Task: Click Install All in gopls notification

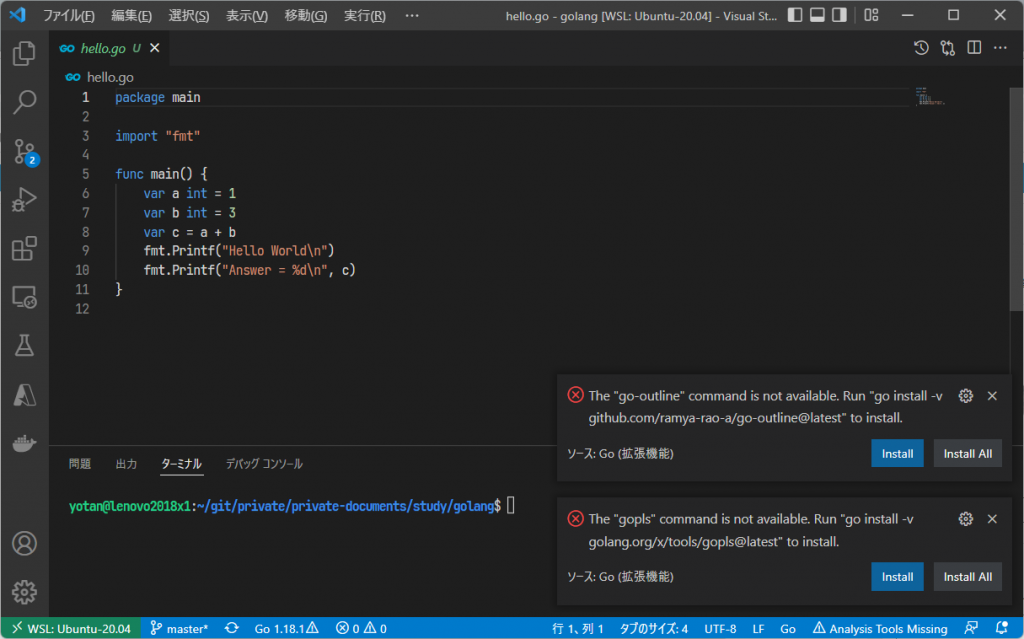Action: pos(967,577)
